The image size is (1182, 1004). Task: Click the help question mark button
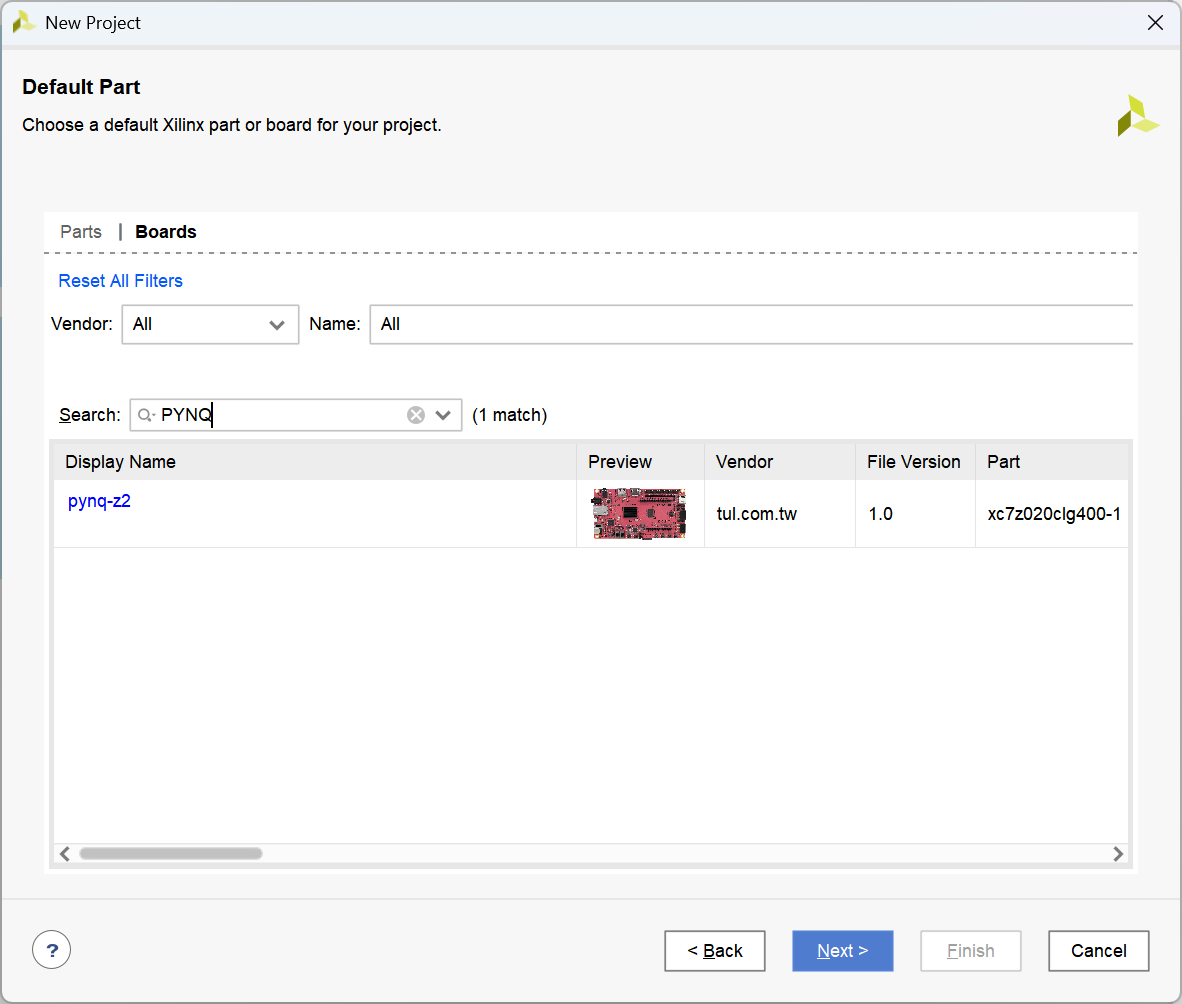[x=51, y=950]
